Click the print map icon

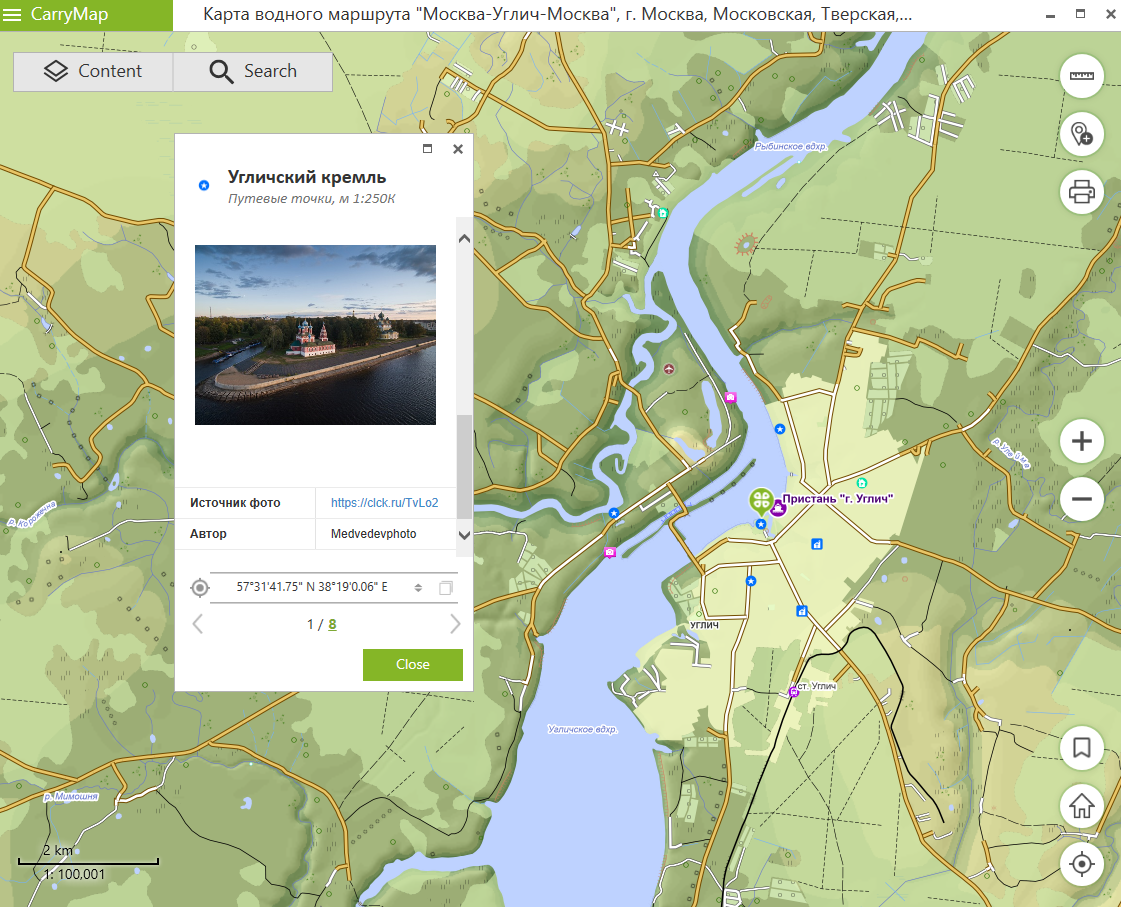(1081, 190)
